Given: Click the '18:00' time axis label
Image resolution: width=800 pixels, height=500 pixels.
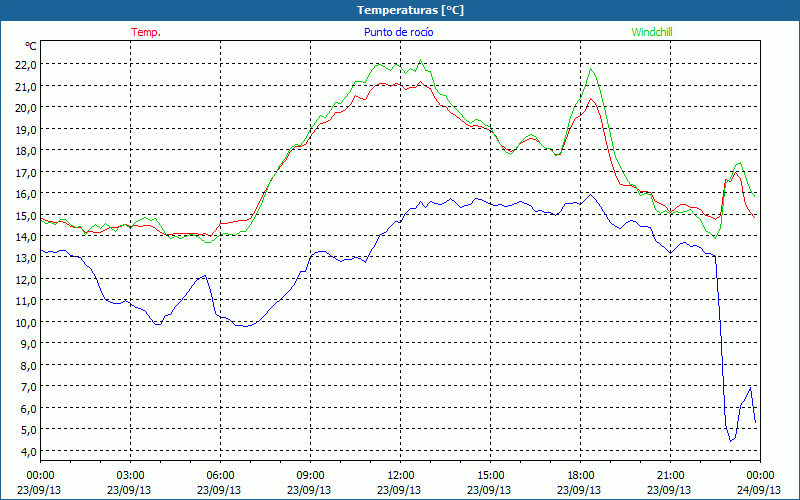Looking at the screenshot, I should [580, 476].
